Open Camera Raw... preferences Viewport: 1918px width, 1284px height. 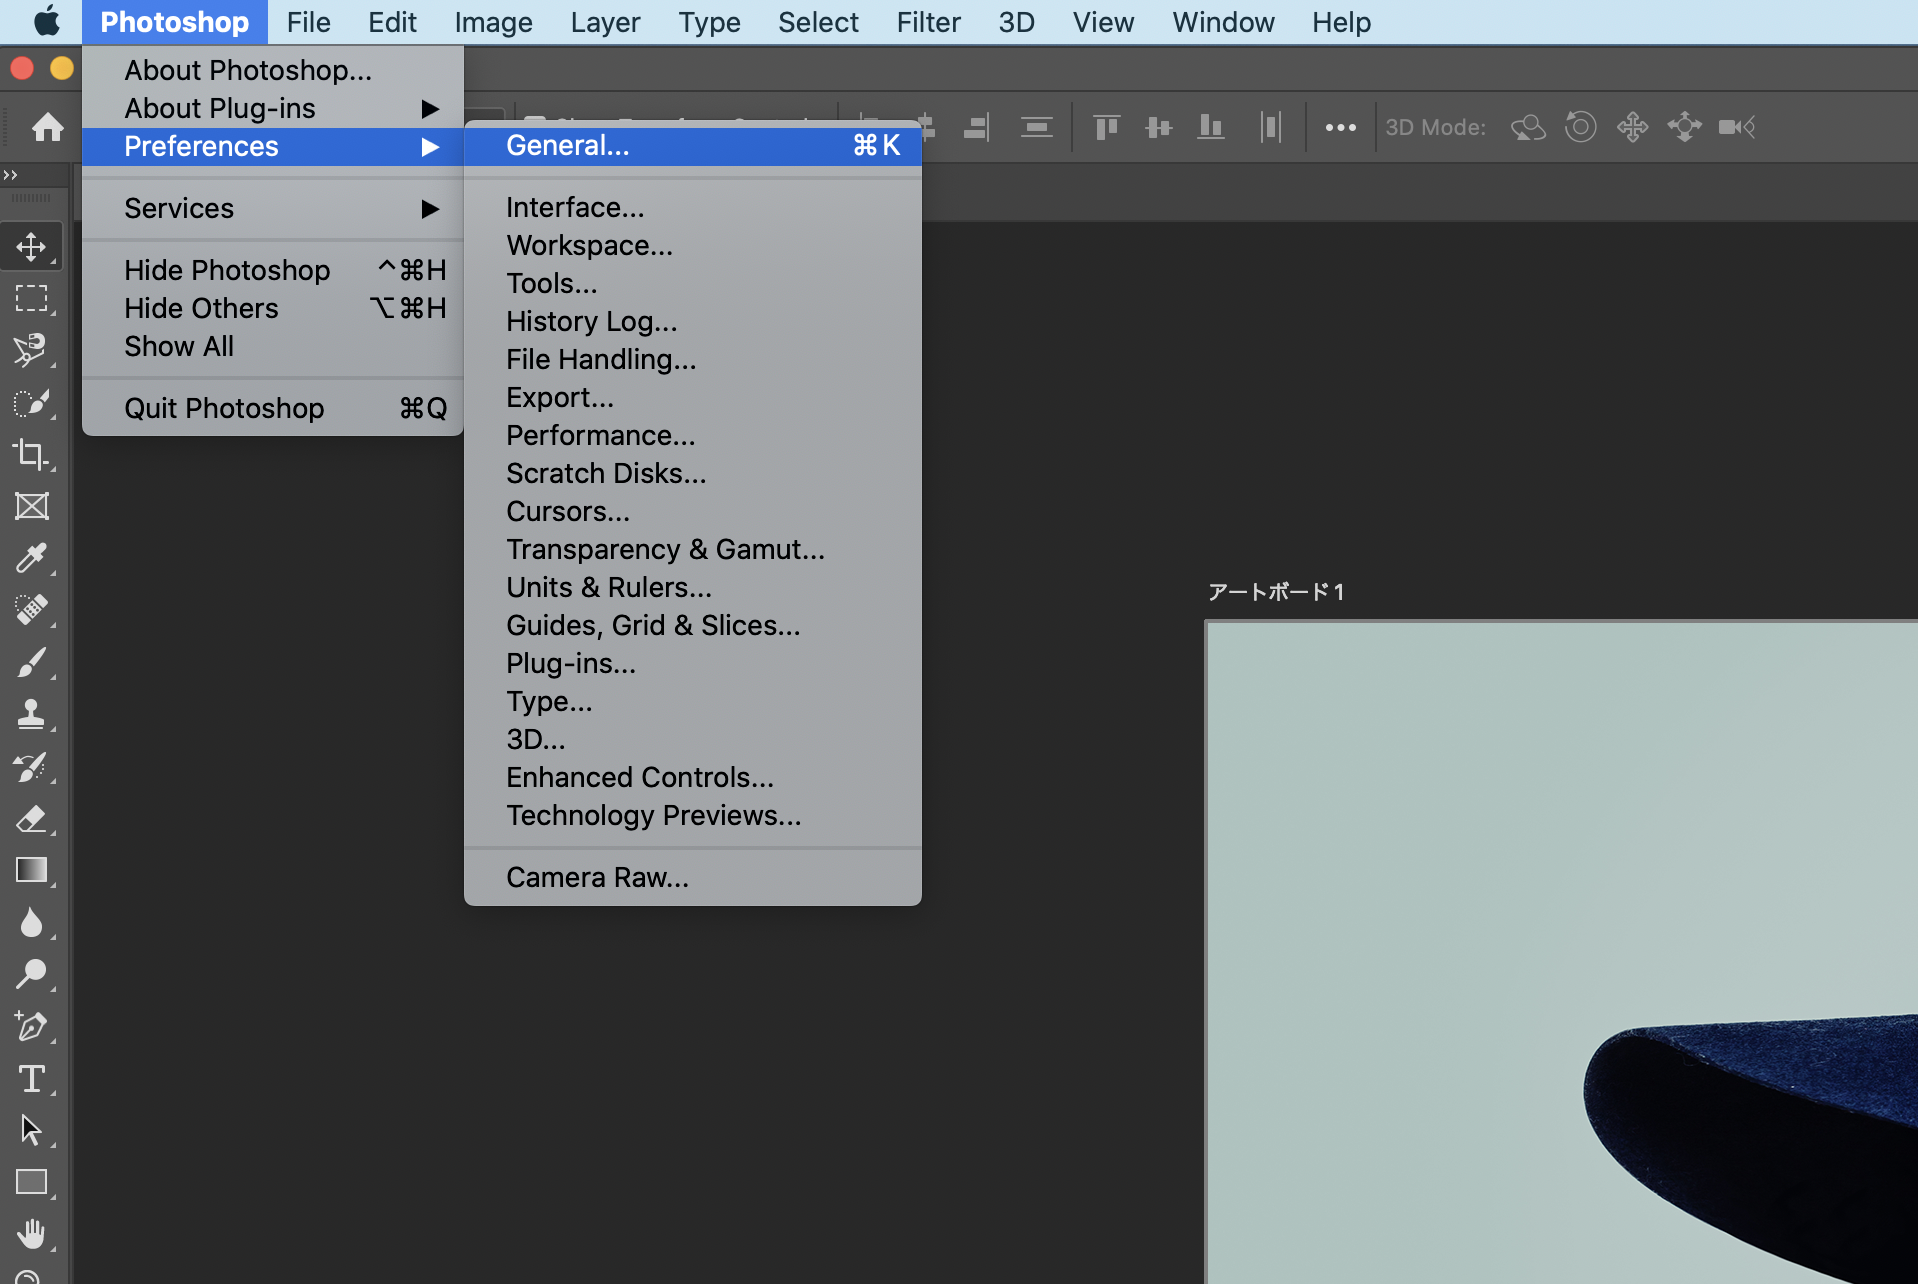coord(692,877)
